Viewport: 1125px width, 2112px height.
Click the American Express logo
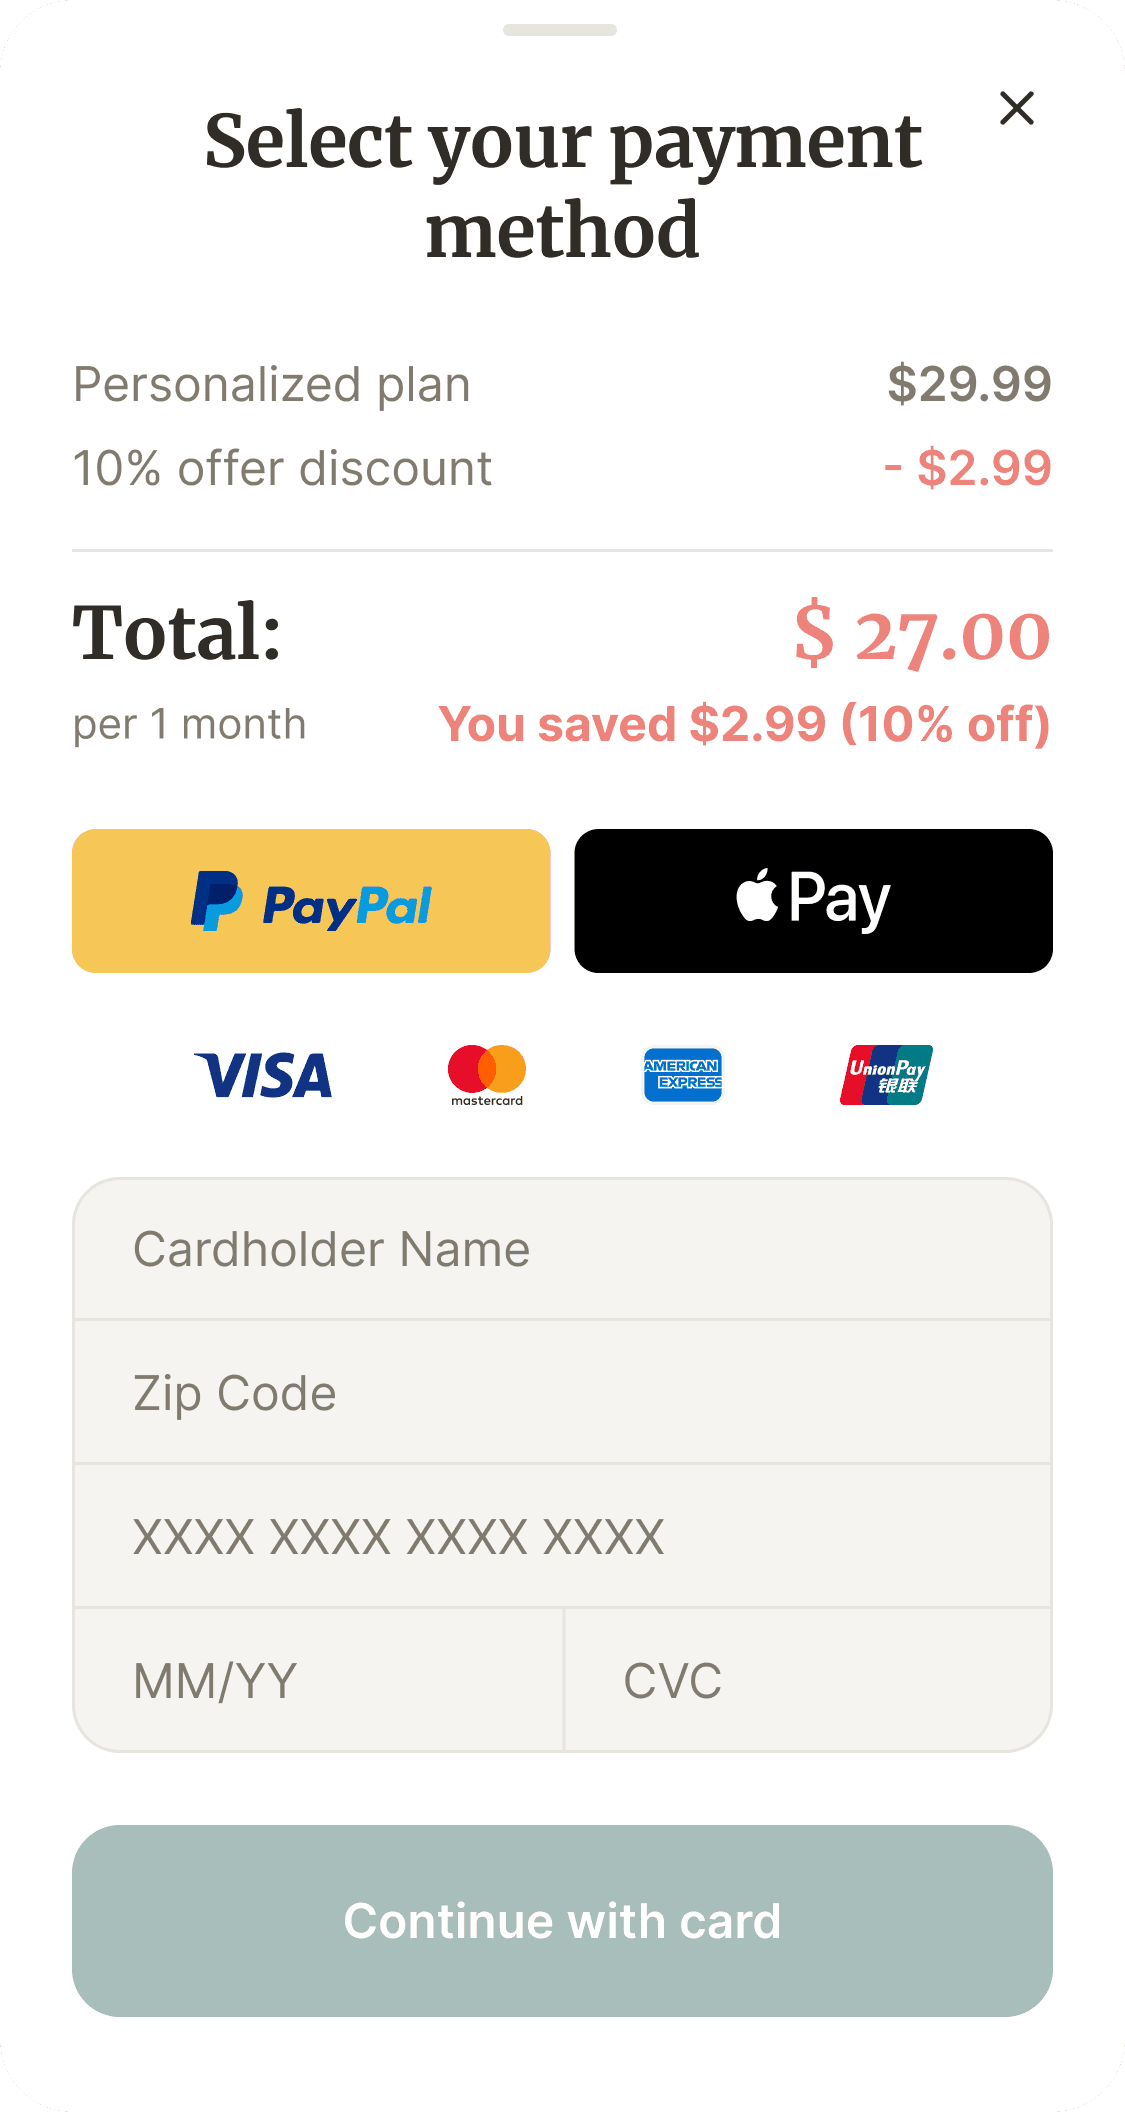(x=683, y=1075)
